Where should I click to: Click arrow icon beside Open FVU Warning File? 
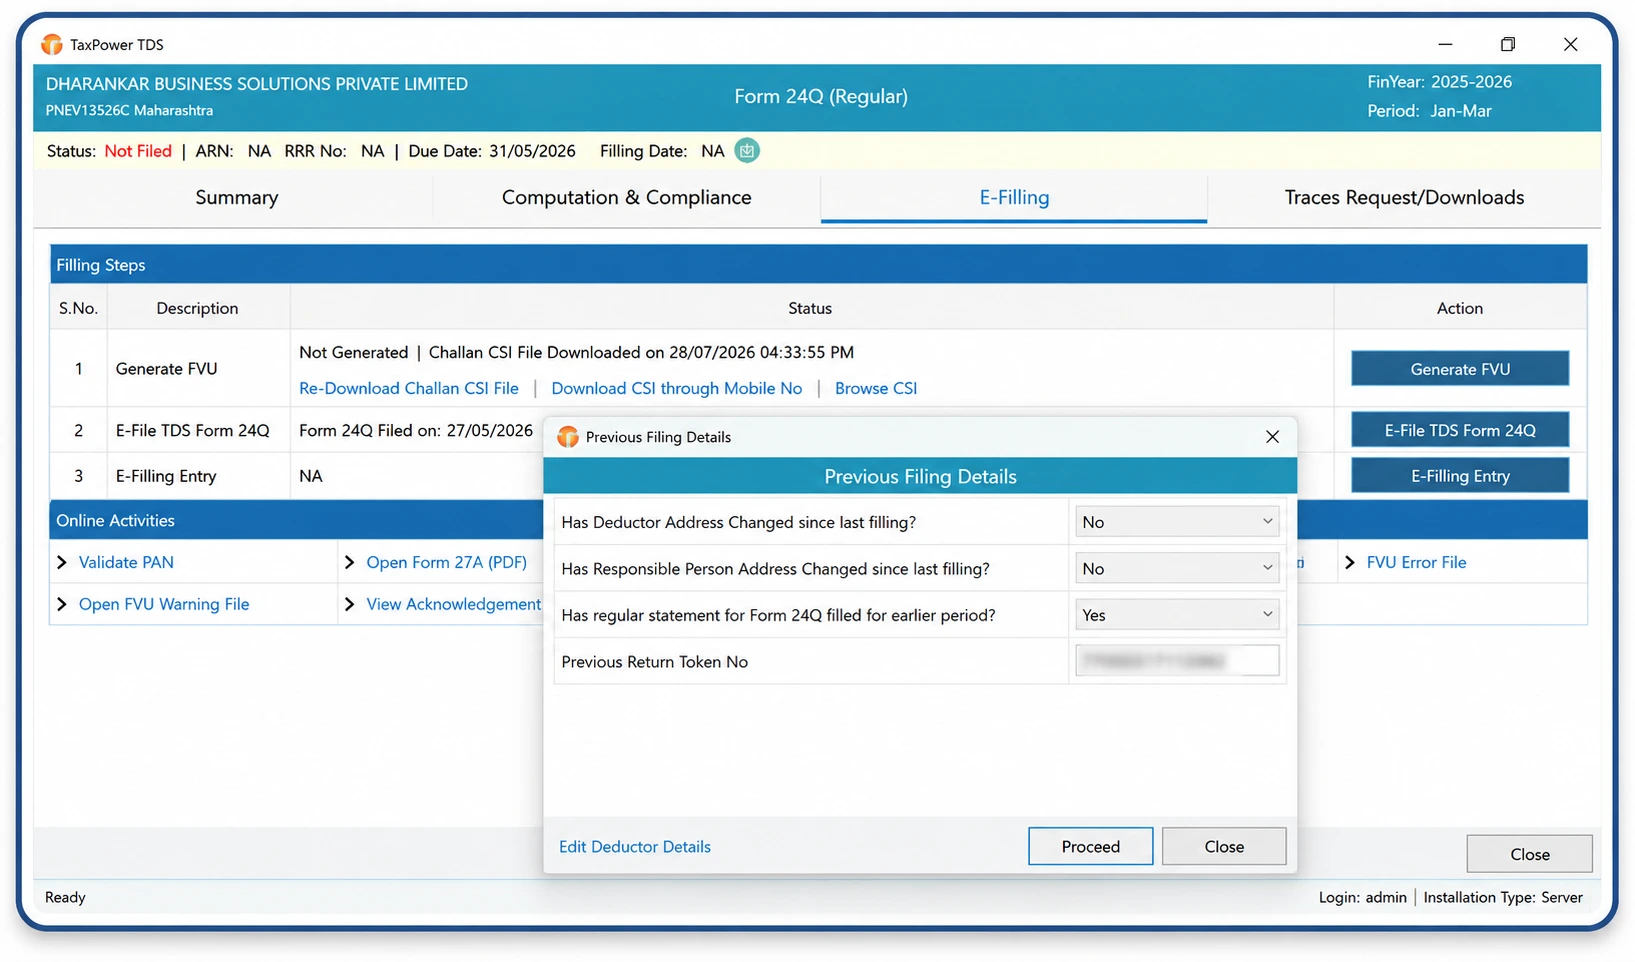point(62,604)
